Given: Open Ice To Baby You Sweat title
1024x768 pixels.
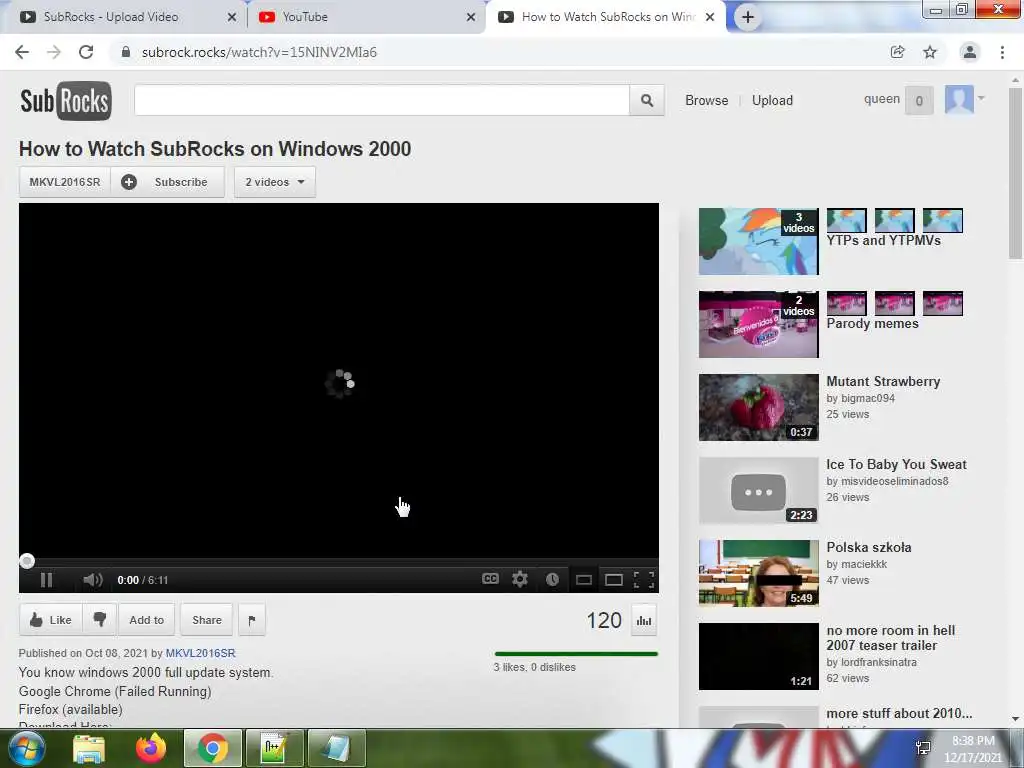Looking at the screenshot, I should point(896,464).
